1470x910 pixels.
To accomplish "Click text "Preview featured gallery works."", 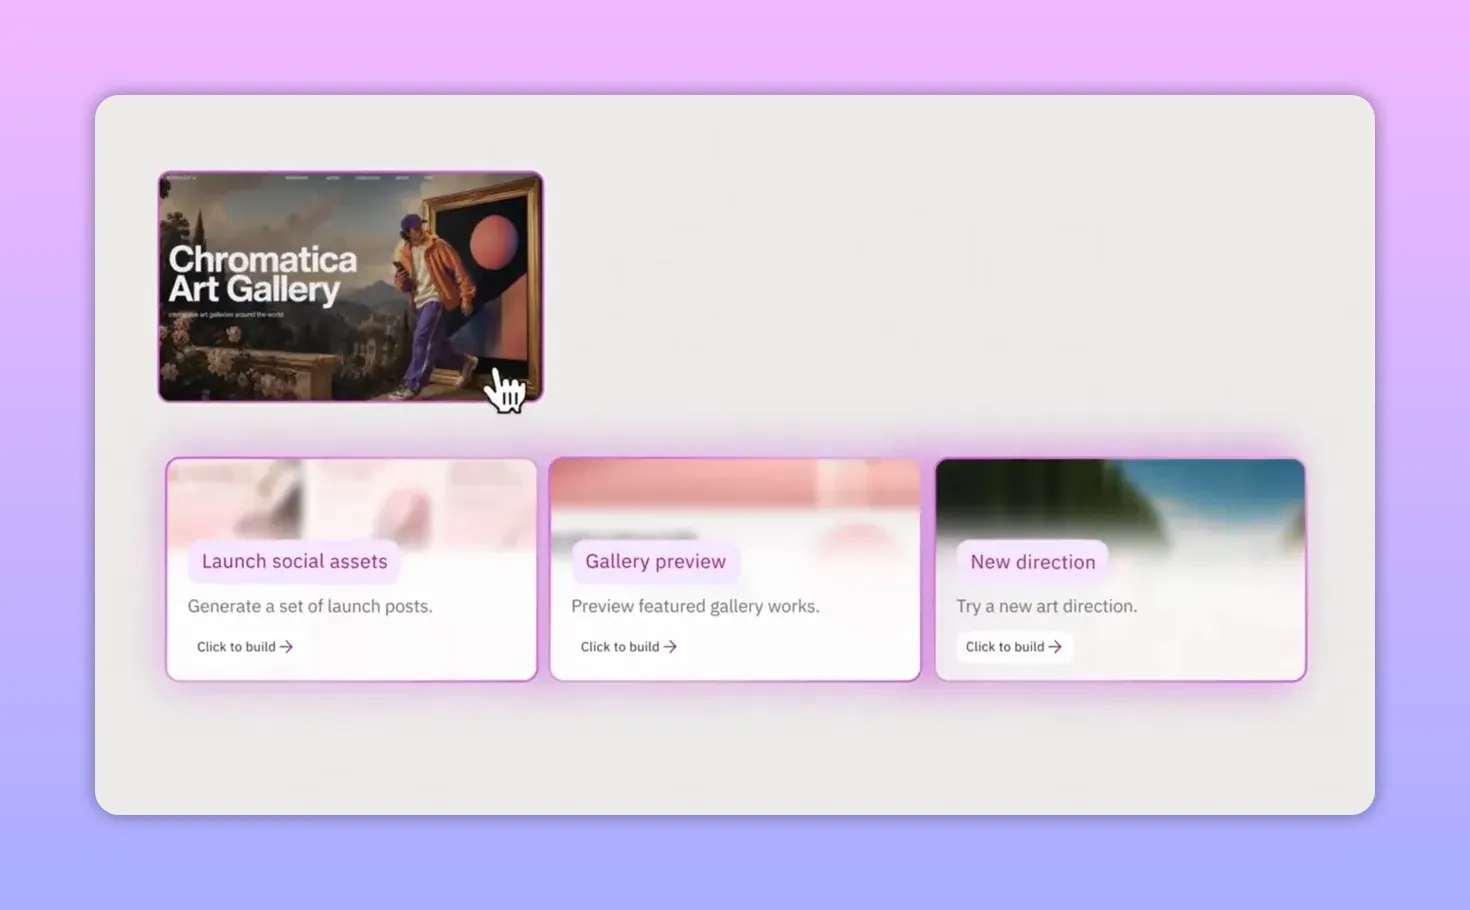I will click(695, 606).
